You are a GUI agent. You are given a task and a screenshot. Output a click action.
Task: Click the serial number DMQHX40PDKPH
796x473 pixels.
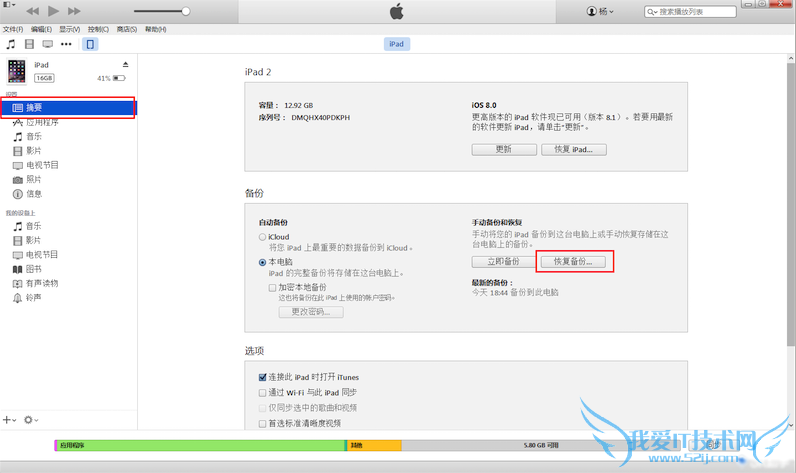tap(320, 117)
